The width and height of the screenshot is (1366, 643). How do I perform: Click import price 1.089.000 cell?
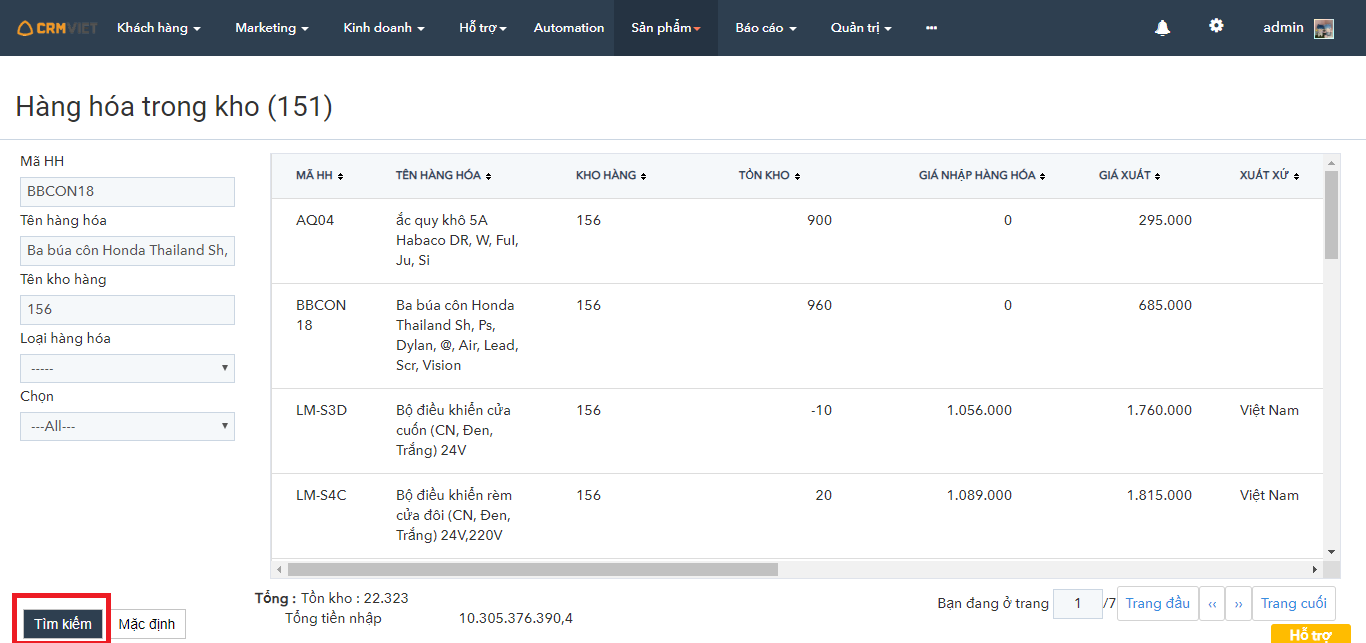[x=979, y=495]
